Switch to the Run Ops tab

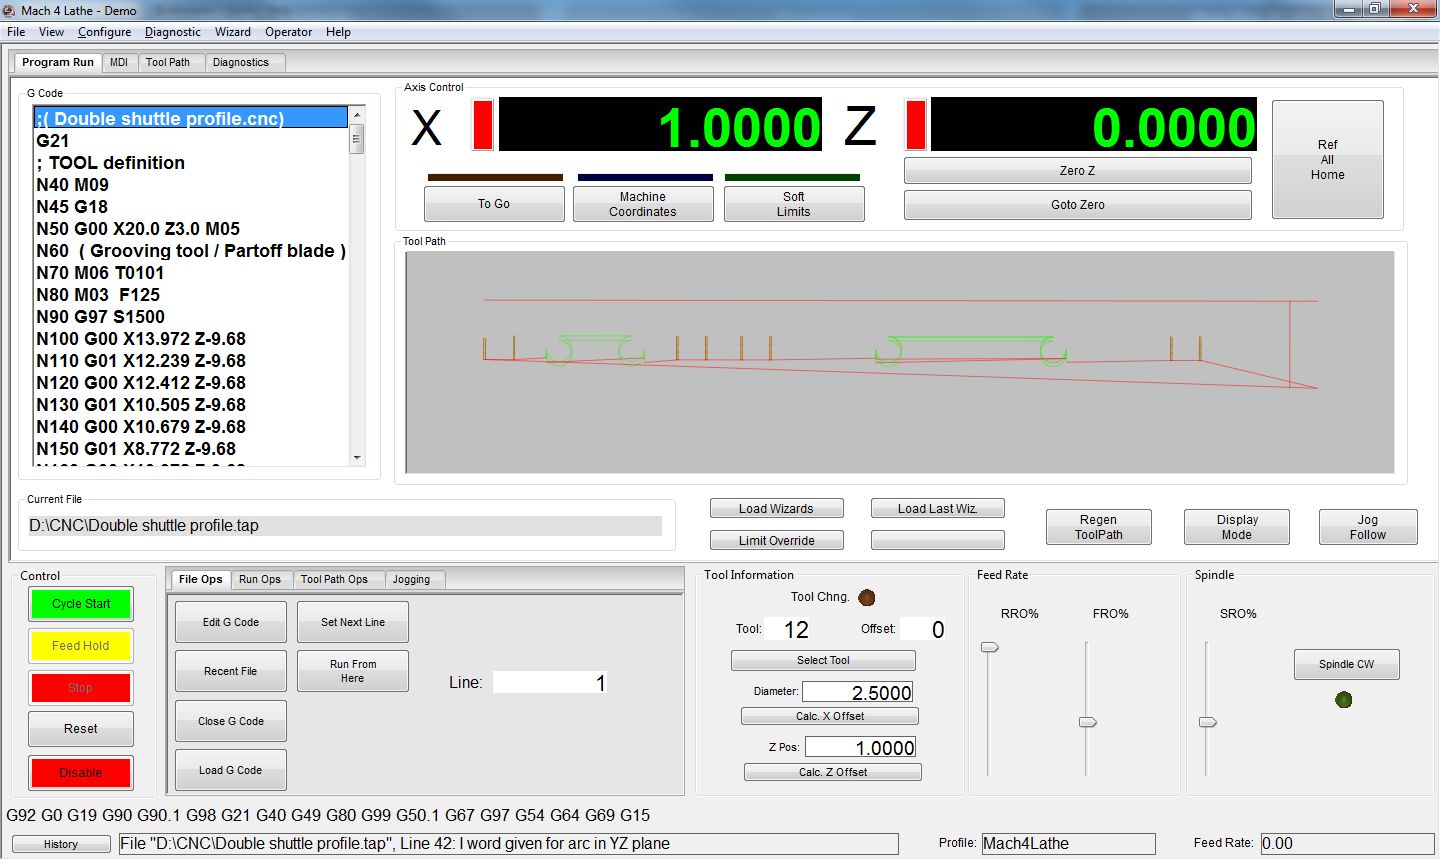pyautogui.click(x=260, y=579)
